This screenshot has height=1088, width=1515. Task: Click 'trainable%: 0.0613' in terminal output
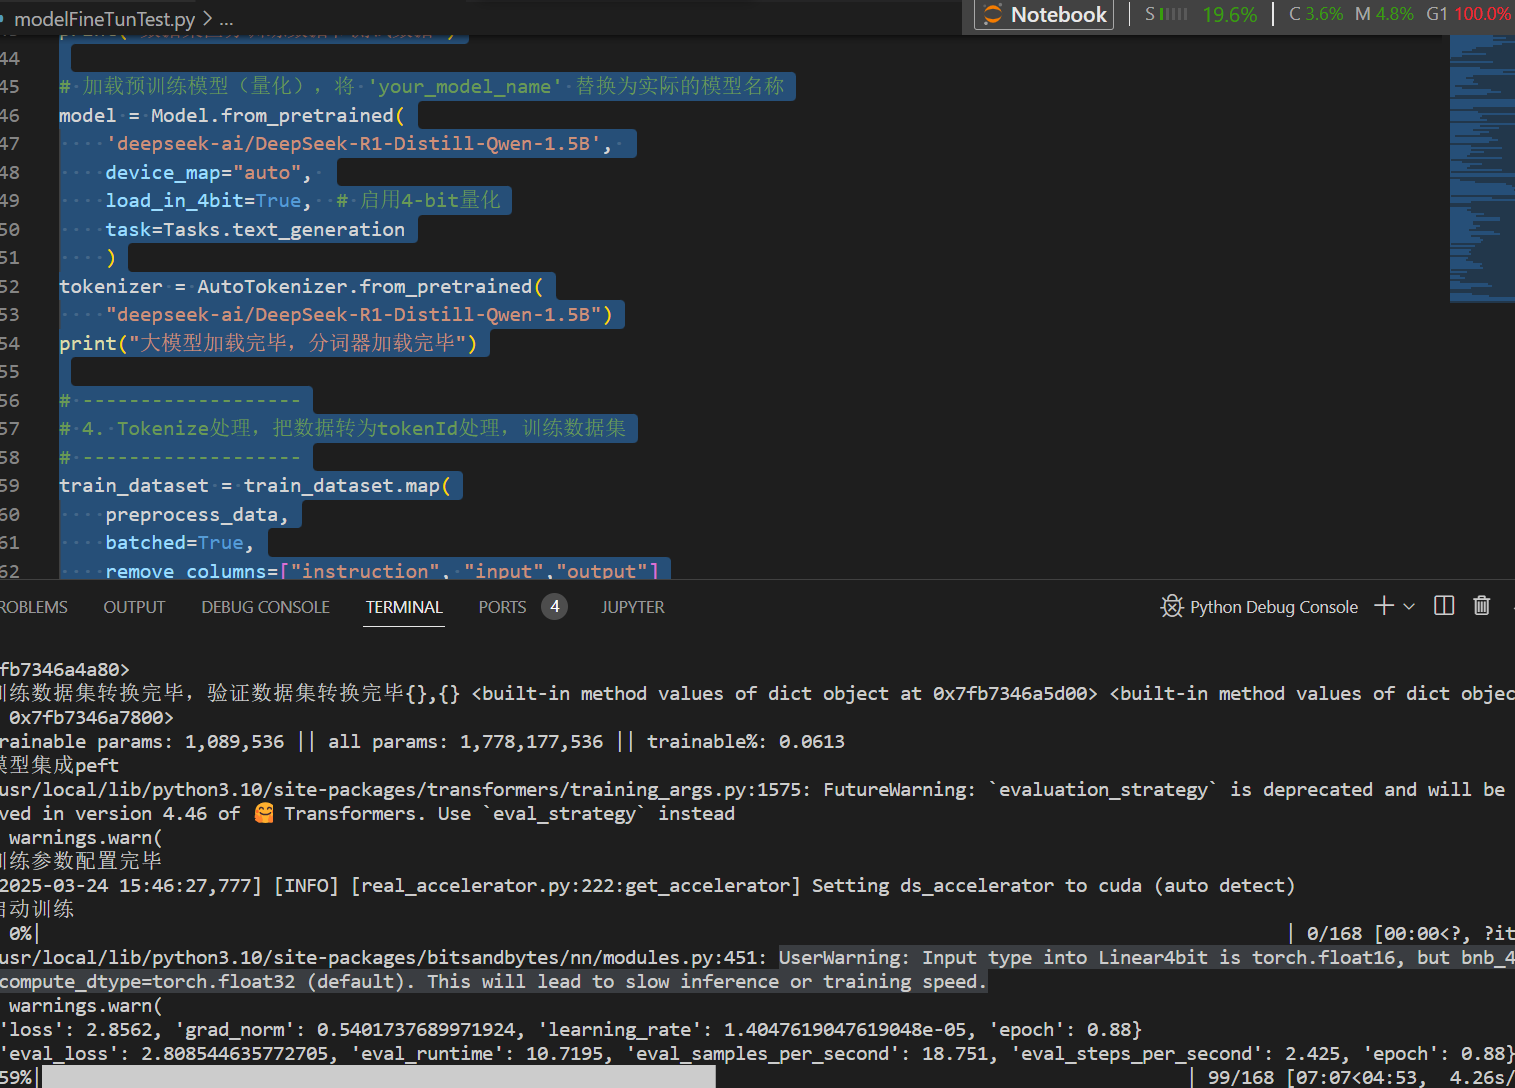click(x=746, y=741)
